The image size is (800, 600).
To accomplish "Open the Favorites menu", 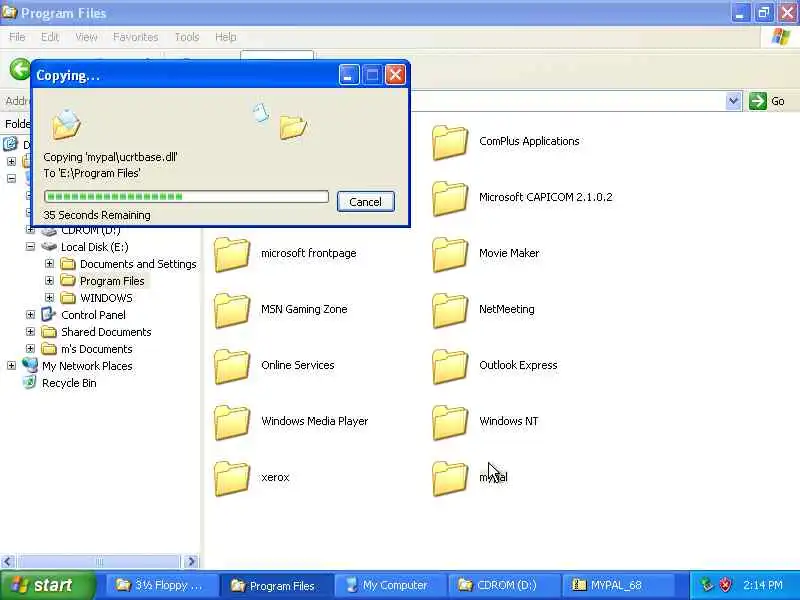I will click(136, 37).
